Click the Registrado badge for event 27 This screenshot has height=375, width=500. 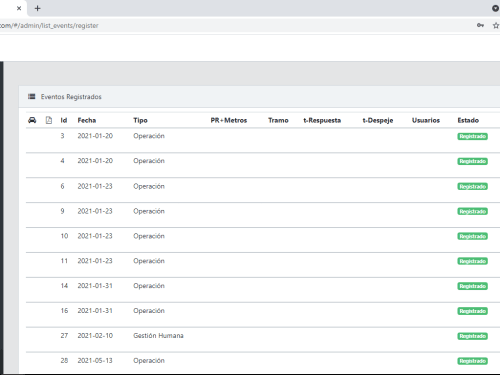tap(472, 336)
